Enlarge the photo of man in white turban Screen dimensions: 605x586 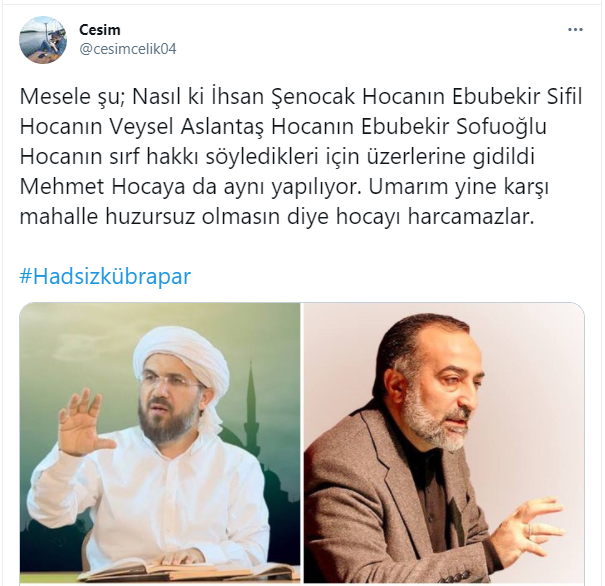(160, 443)
